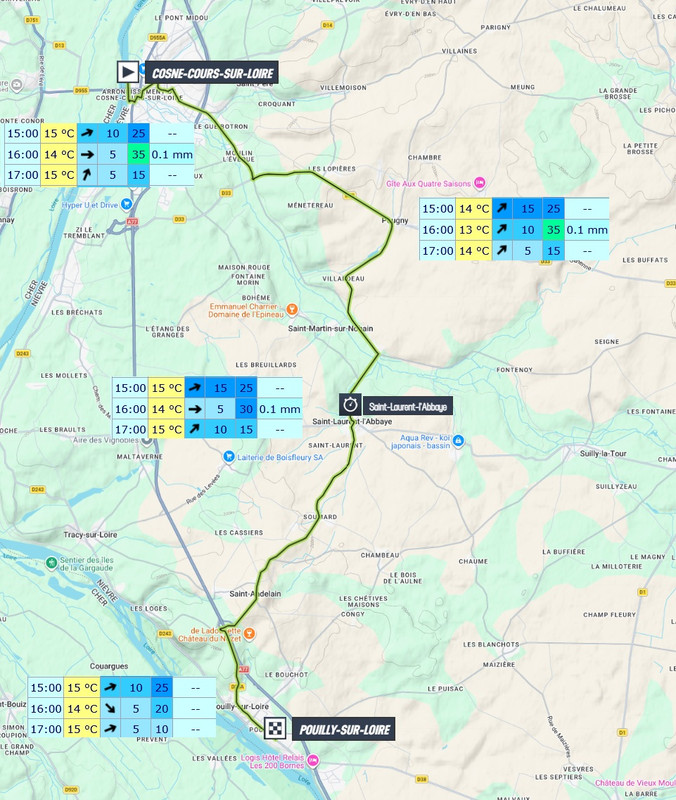Click the Villemoison place name
Image resolution: width=676 pixels, height=800 pixels.
pyautogui.click(x=343, y=88)
